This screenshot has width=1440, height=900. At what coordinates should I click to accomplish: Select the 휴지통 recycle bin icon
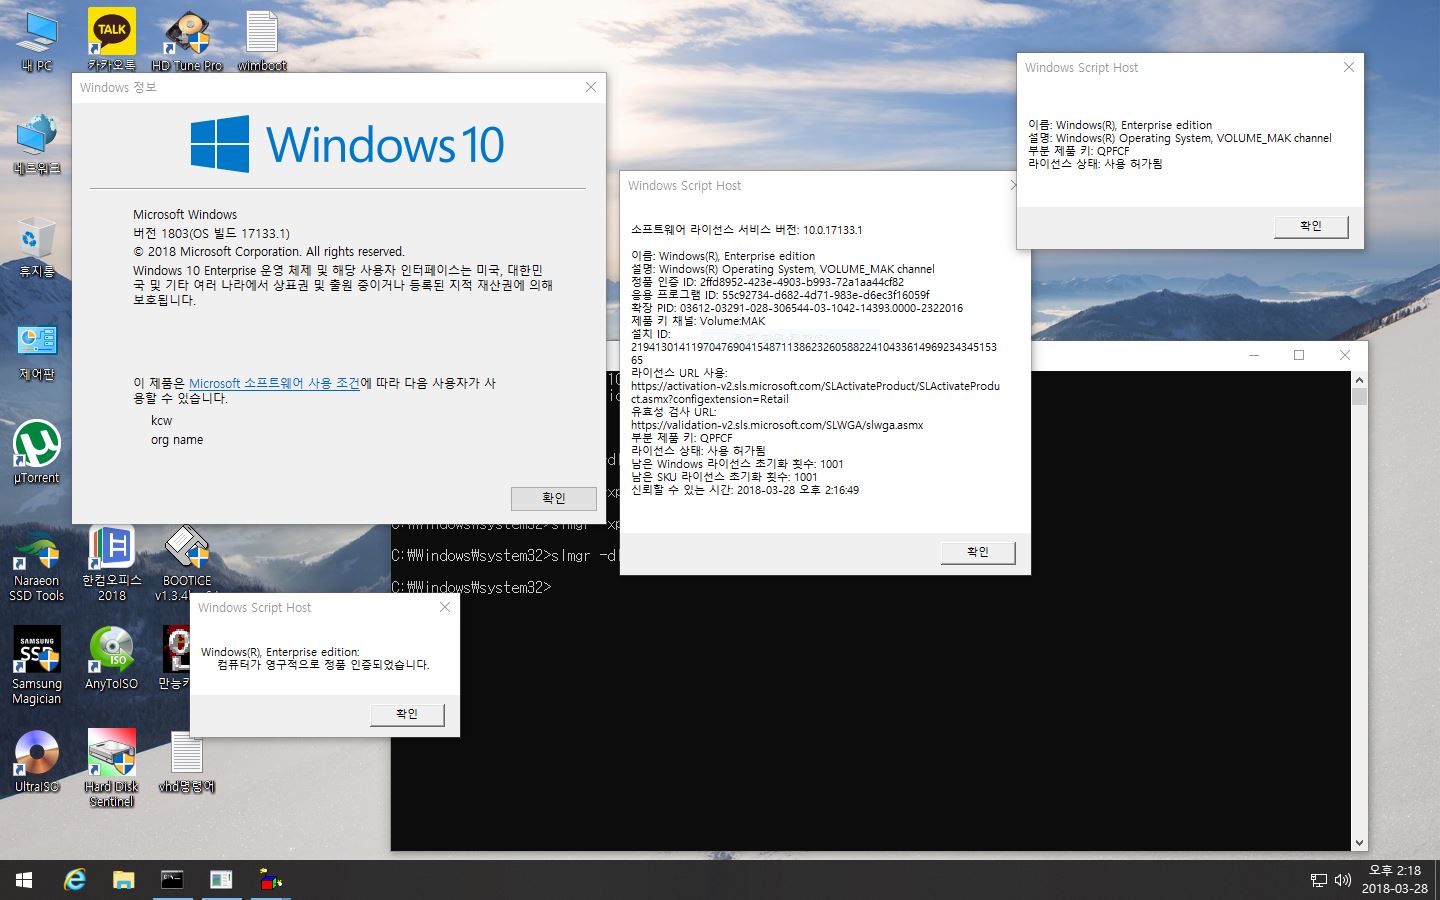pyautogui.click(x=37, y=246)
